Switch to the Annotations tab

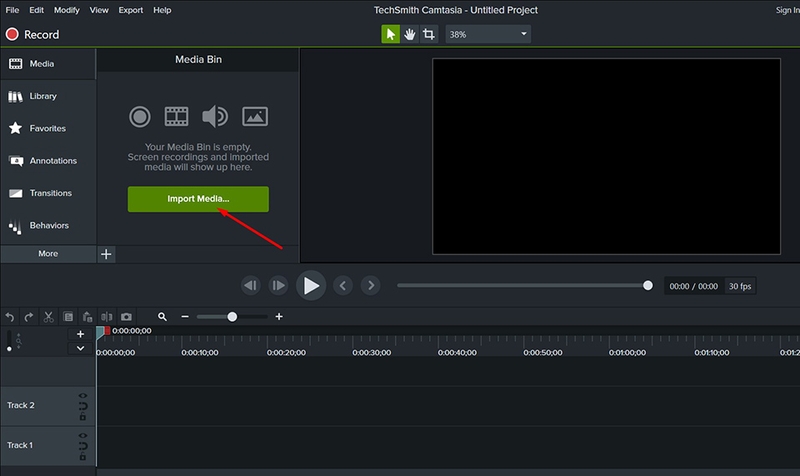click(x=48, y=161)
